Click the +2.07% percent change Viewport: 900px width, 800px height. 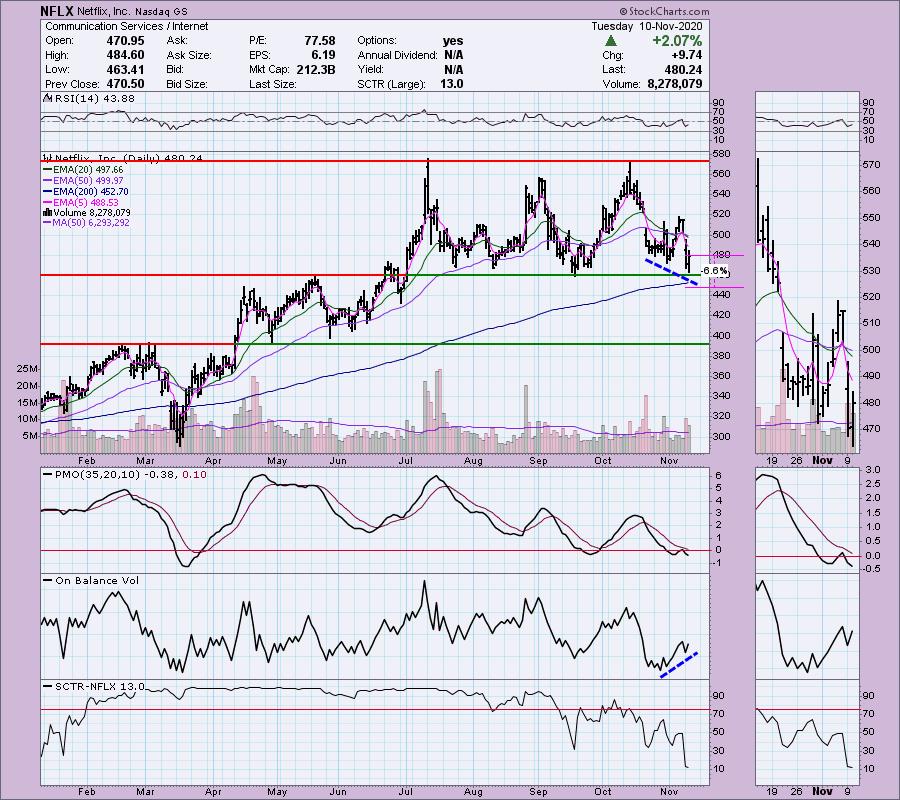click(677, 41)
